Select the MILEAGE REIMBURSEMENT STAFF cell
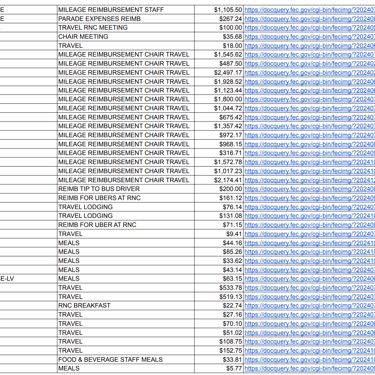The image size is (375, 375). [126, 10]
